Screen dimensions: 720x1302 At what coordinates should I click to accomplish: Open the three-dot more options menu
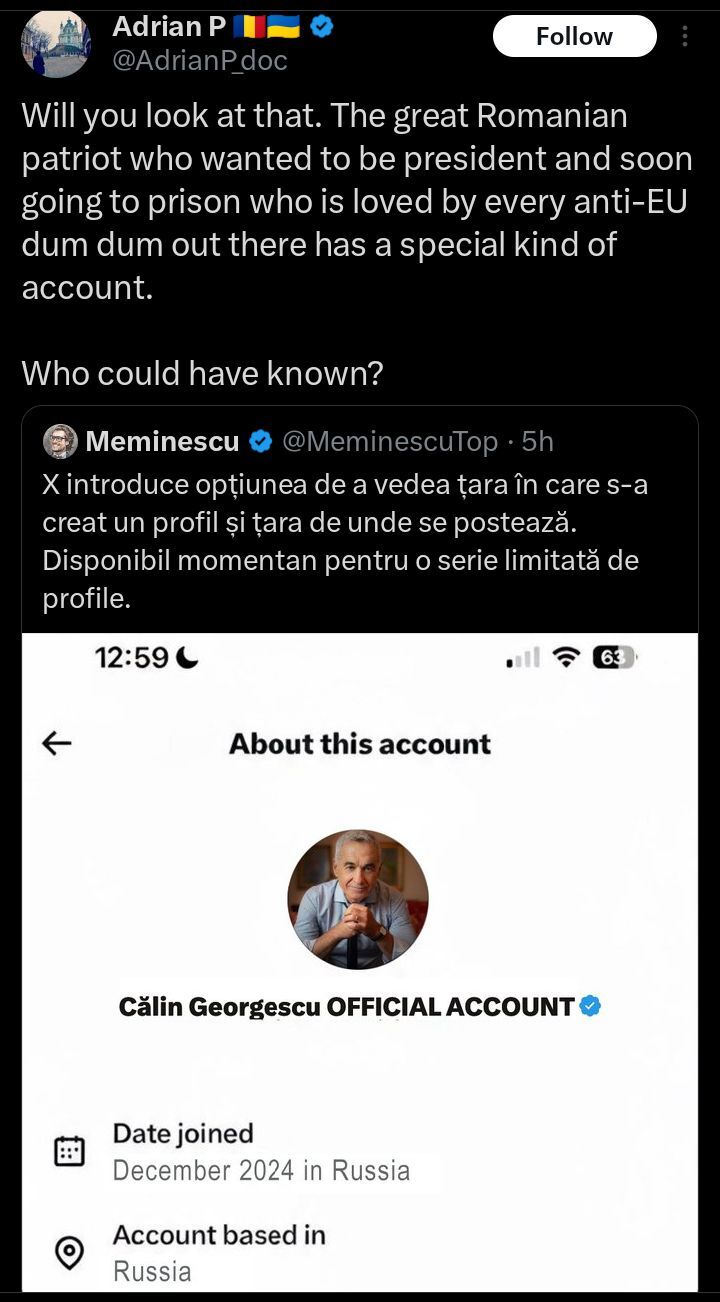685,37
